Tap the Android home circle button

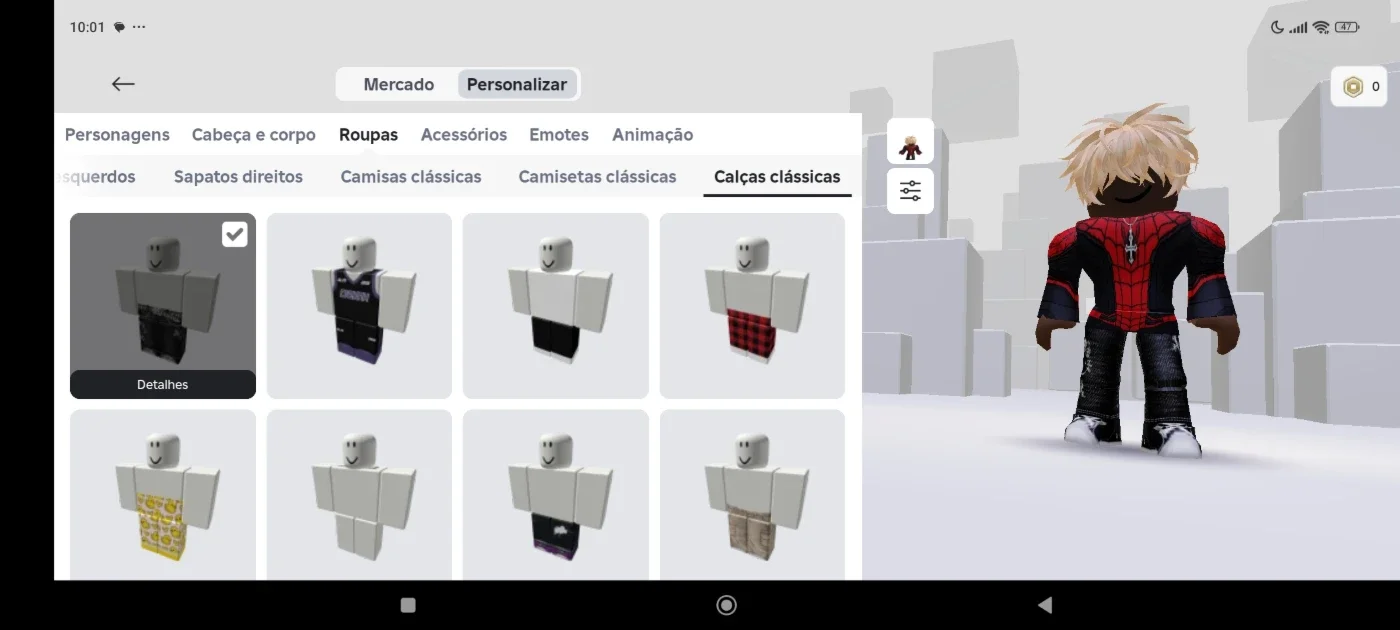pos(727,605)
